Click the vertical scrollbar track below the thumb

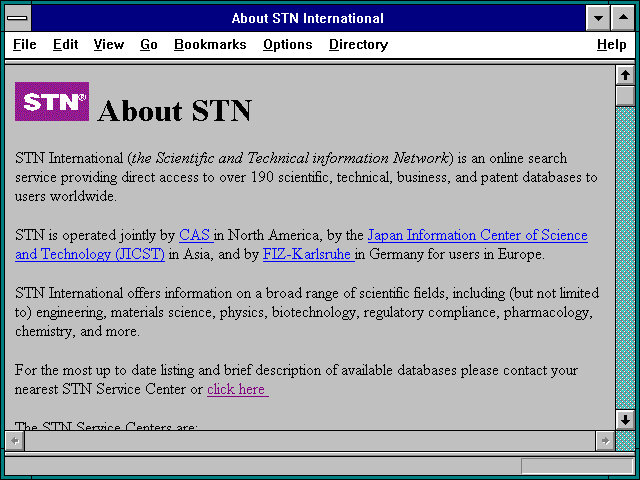tap(625, 258)
